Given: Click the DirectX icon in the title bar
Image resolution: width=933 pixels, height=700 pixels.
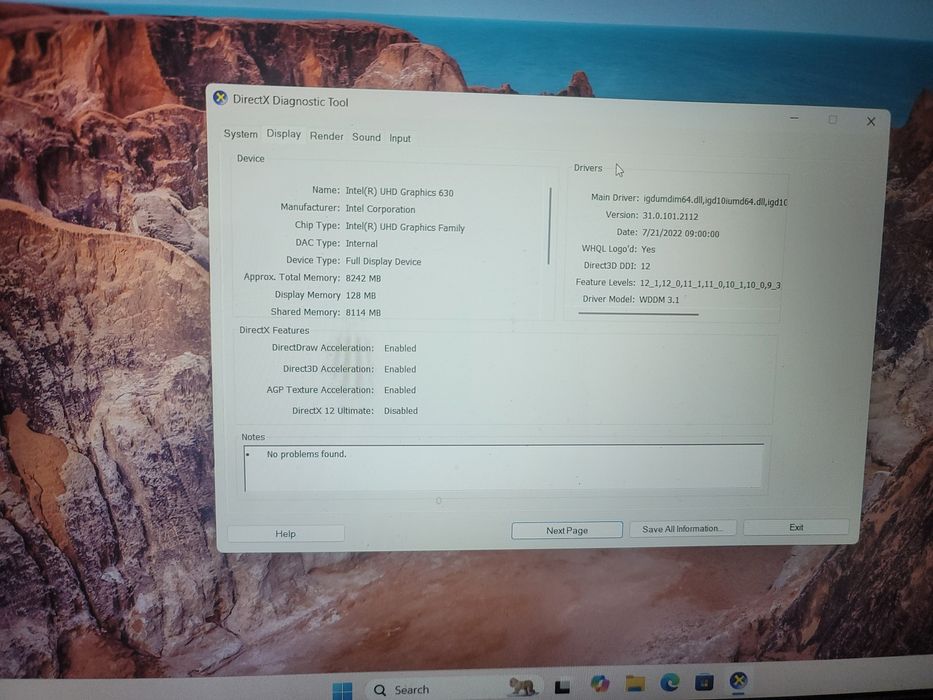Looking at the screenshot, I should (220, 98).
